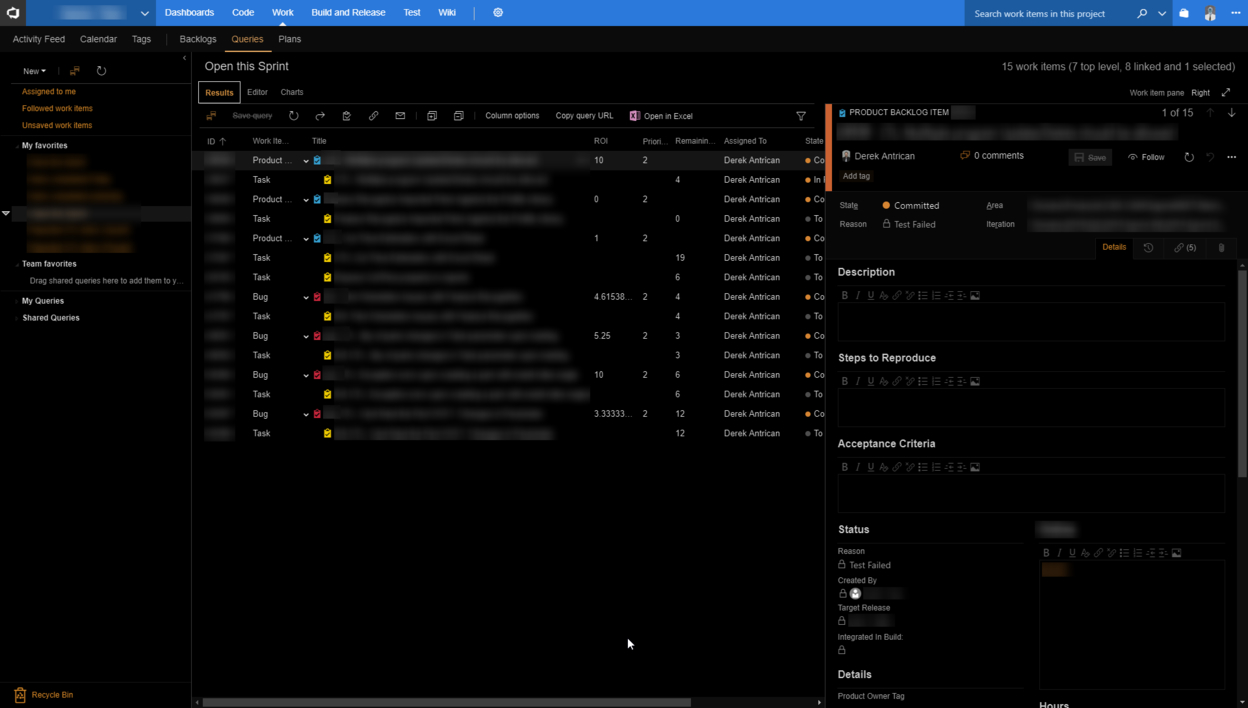Toggle bold formatting in the Description field

click(844, 295)
